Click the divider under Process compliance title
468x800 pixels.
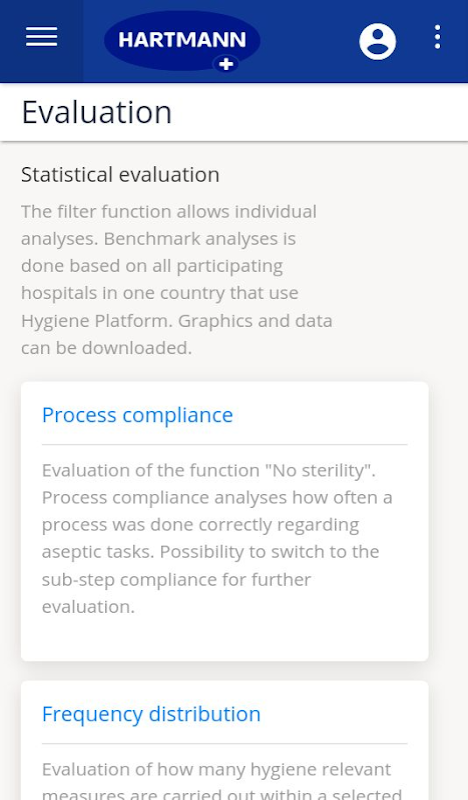225,444
